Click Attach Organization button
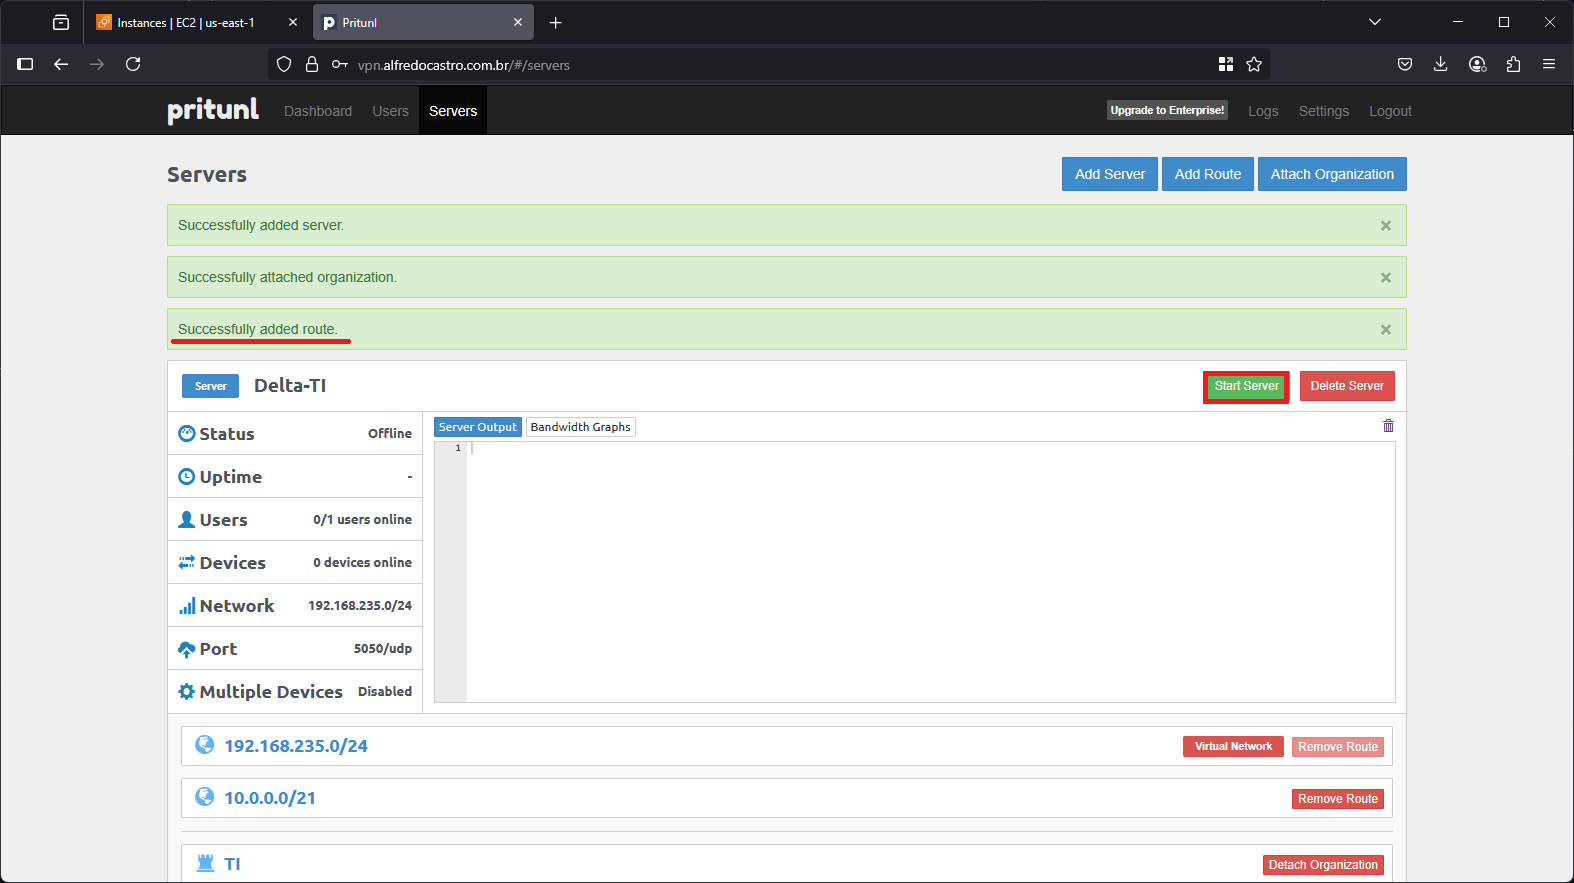 pyautogui.click(x=1332, y=174)
